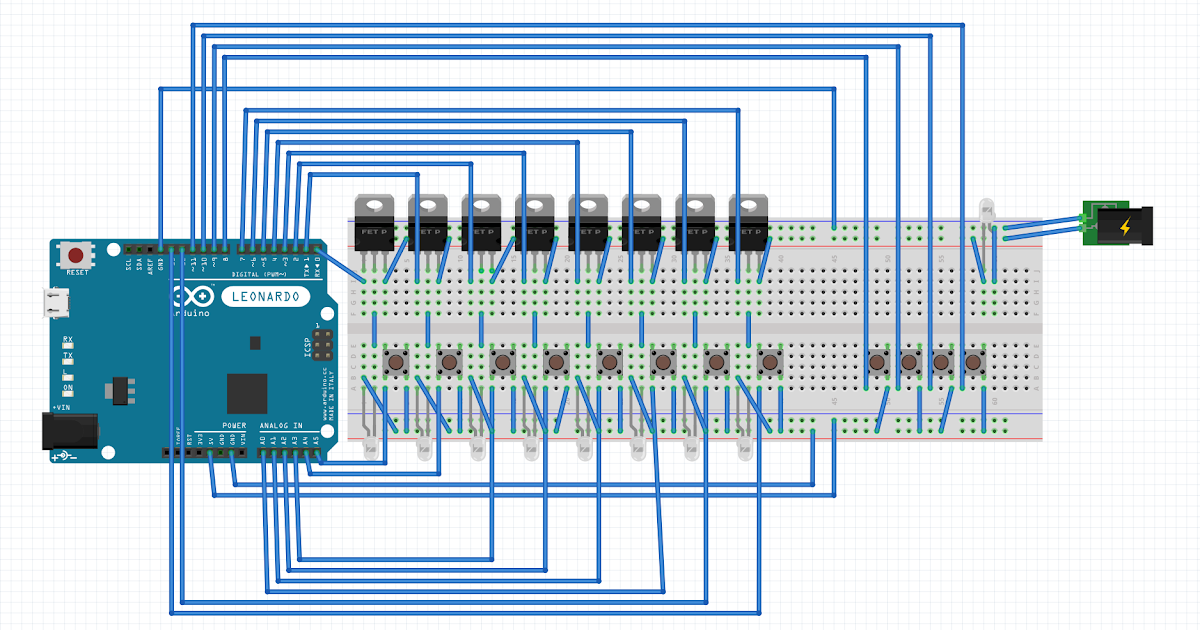1200x630 pixels.
Task: Click the ICSP header on the Arduino
Action: coord(322,344)
